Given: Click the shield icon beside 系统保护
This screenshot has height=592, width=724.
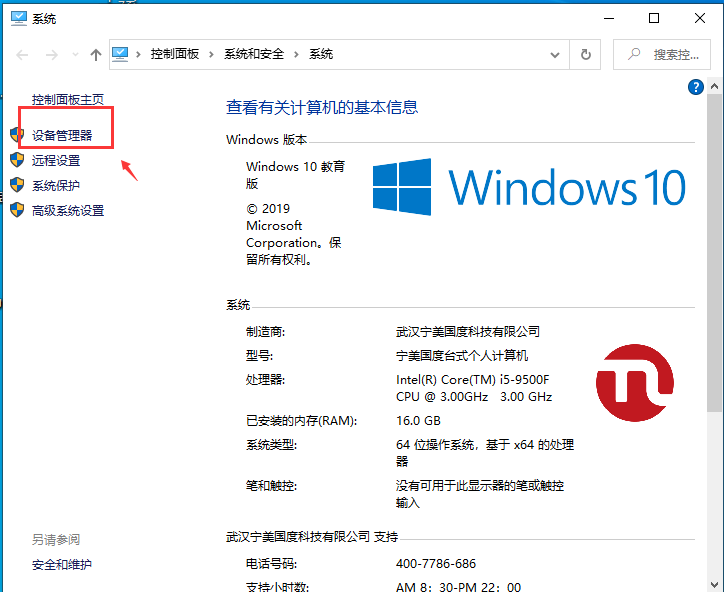Looking at the screenshot, I should [x=17, y=185].
